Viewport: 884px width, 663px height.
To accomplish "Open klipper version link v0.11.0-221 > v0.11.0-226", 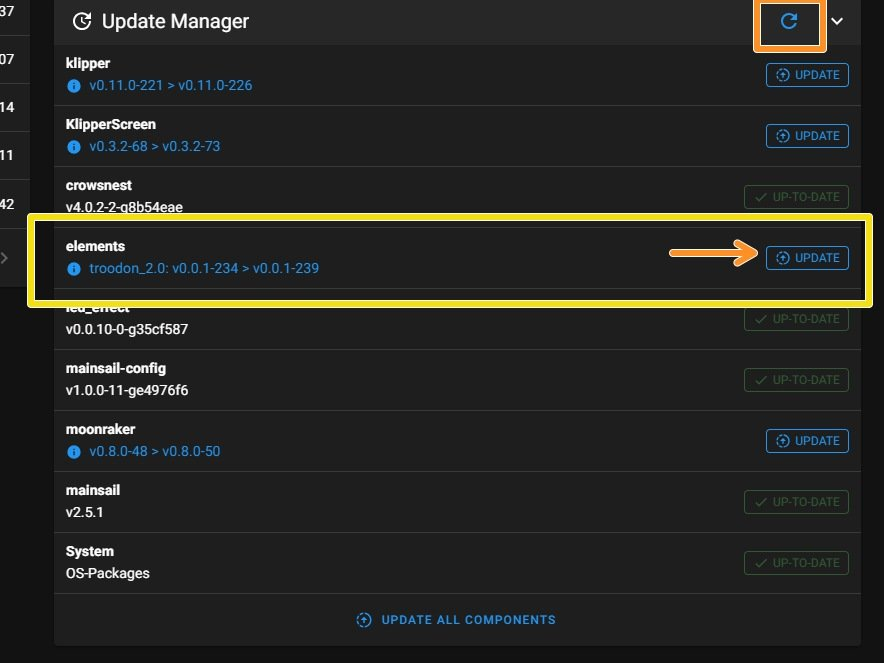I will [171, 85].
